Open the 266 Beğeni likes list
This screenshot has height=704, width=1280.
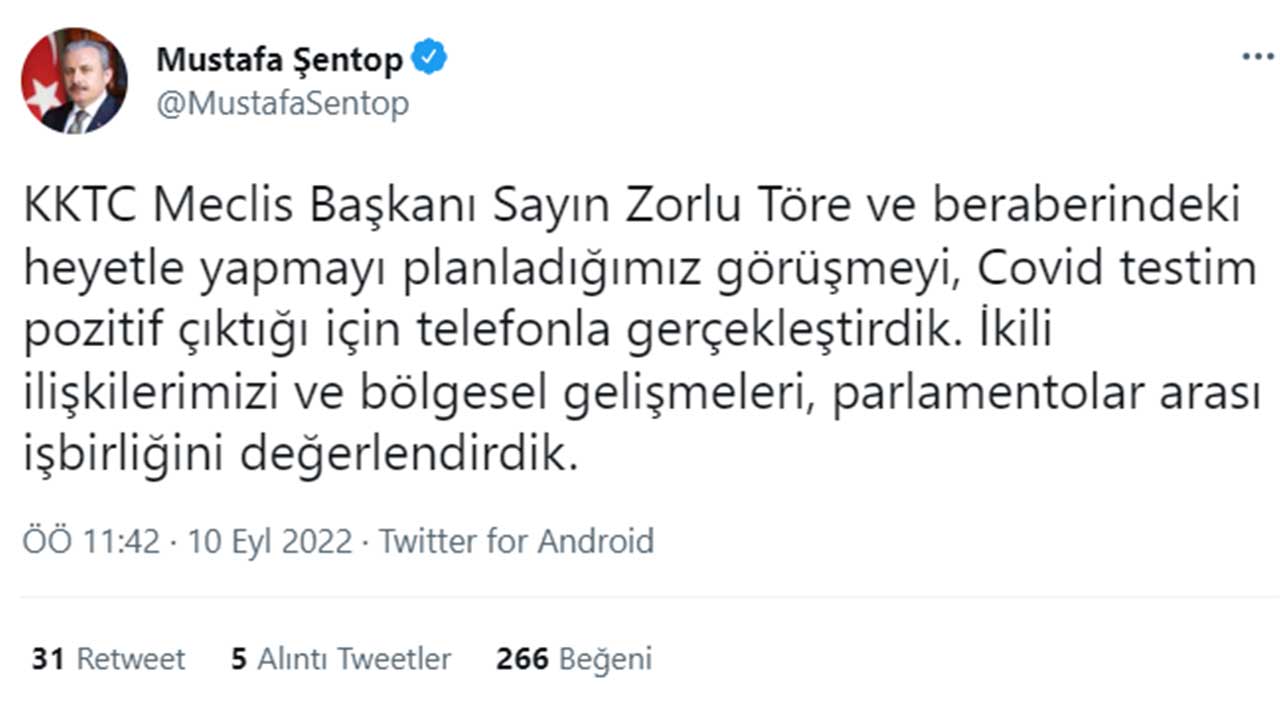coord(574,659)
